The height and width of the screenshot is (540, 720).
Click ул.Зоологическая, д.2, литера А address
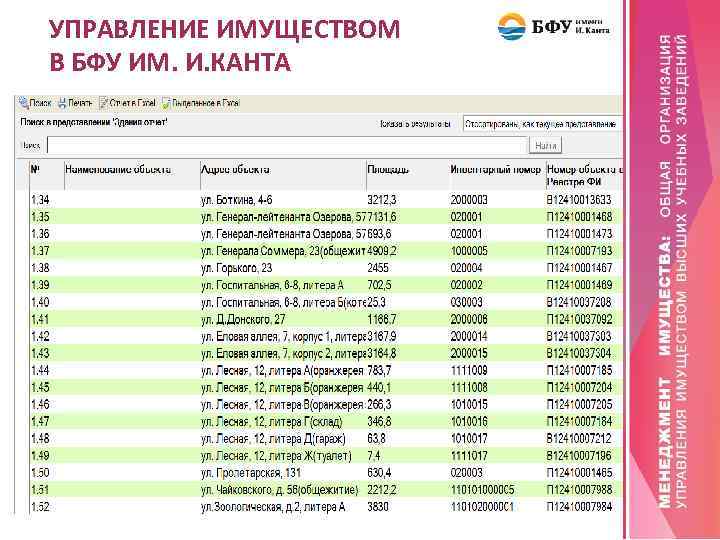(273, 506)
